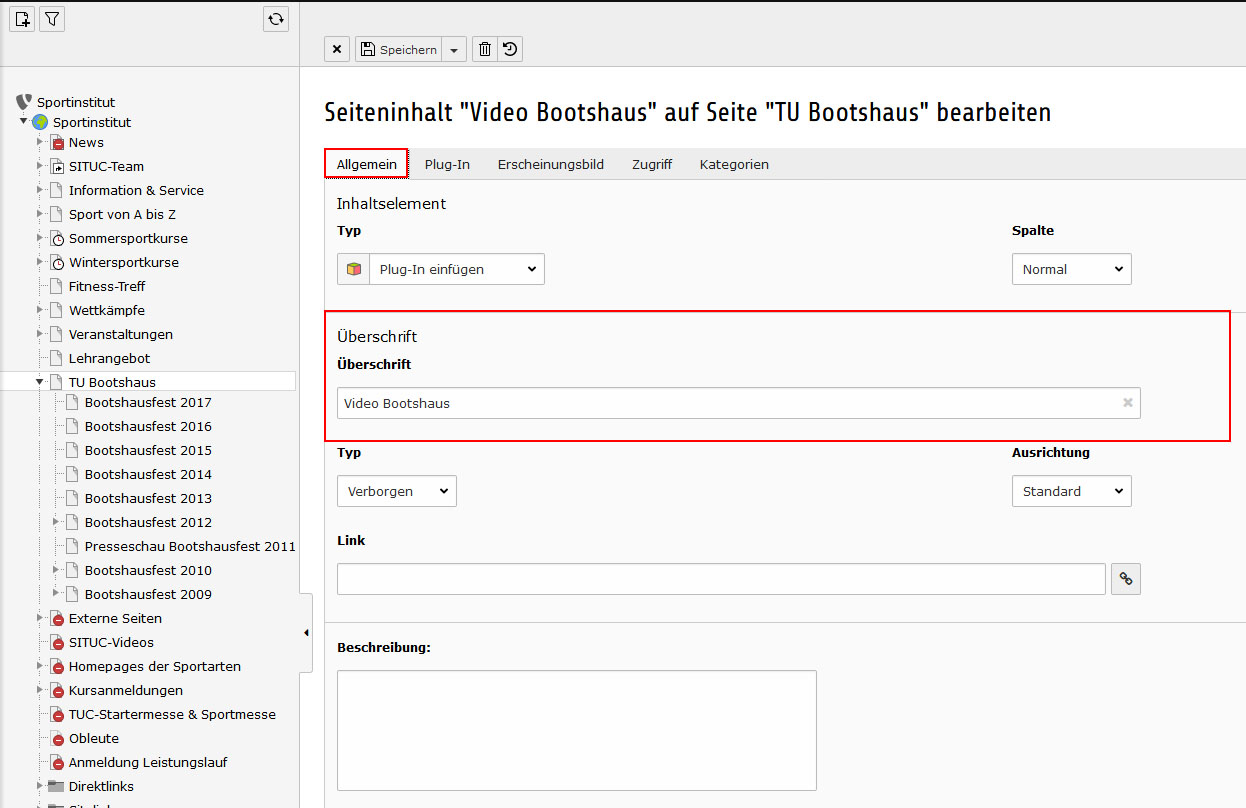Viewport: 1246px width, 808px height.
Task: Click the Speichern save button
Action: (x=399, y=49)
